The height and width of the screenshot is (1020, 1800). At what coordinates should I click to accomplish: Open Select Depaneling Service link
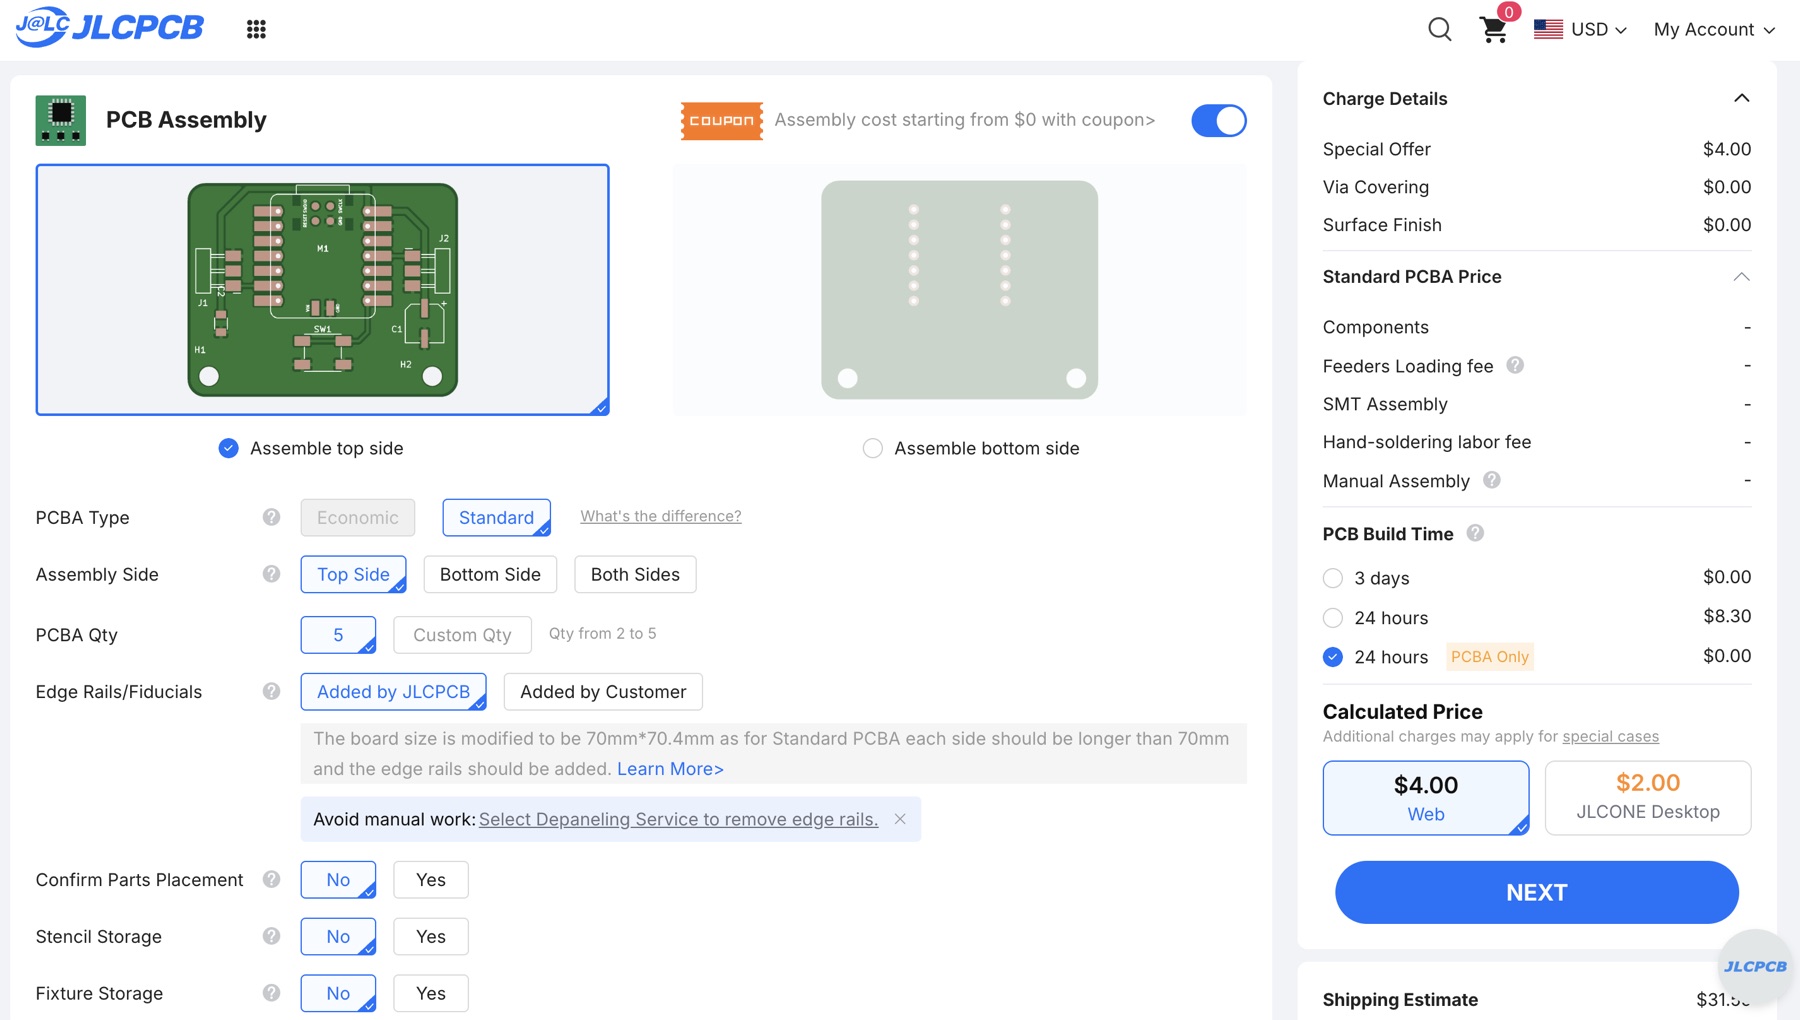click(678, 819)
